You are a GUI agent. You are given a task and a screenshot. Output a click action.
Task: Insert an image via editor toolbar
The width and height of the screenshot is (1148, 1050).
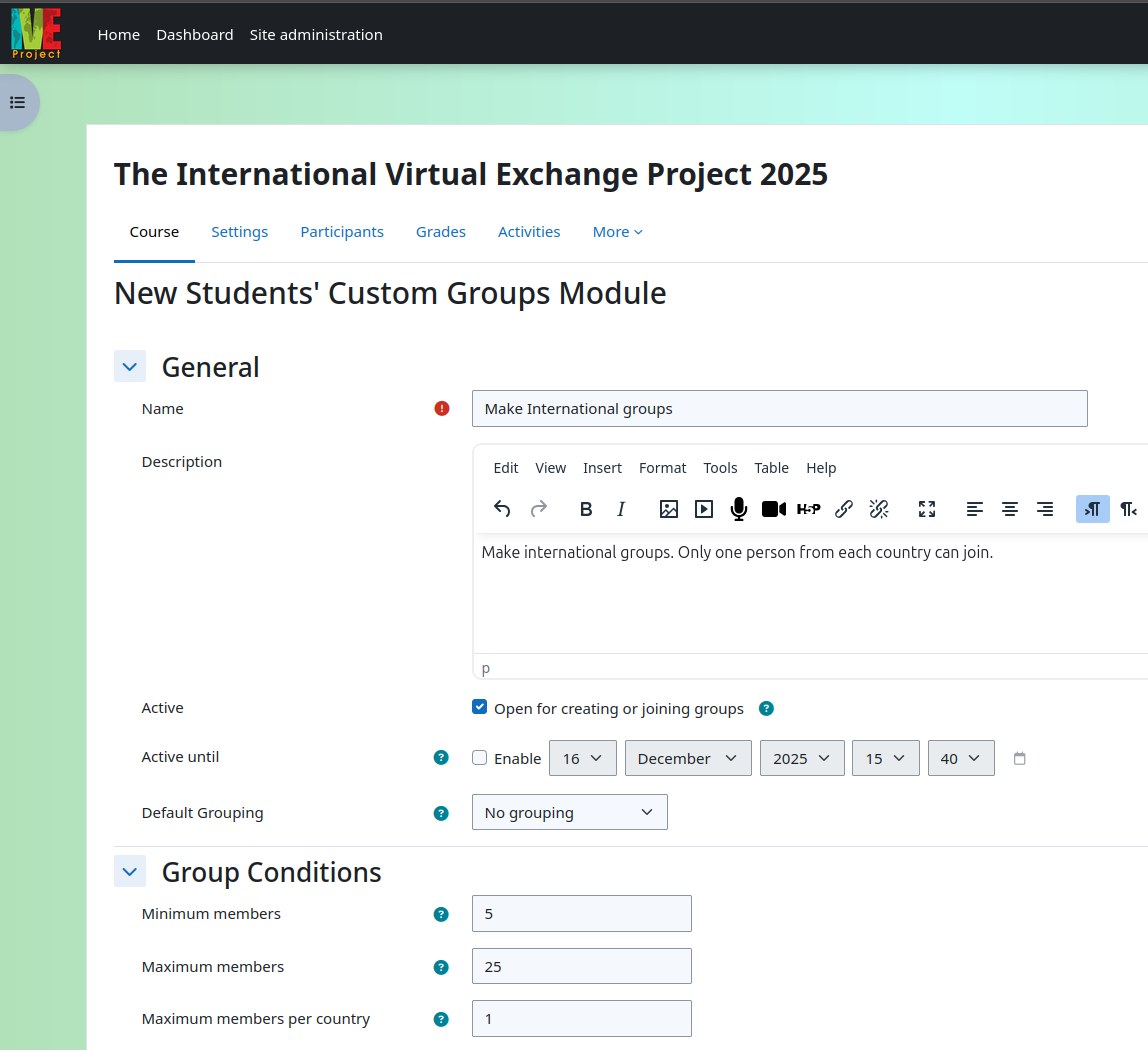pos(668,509)
